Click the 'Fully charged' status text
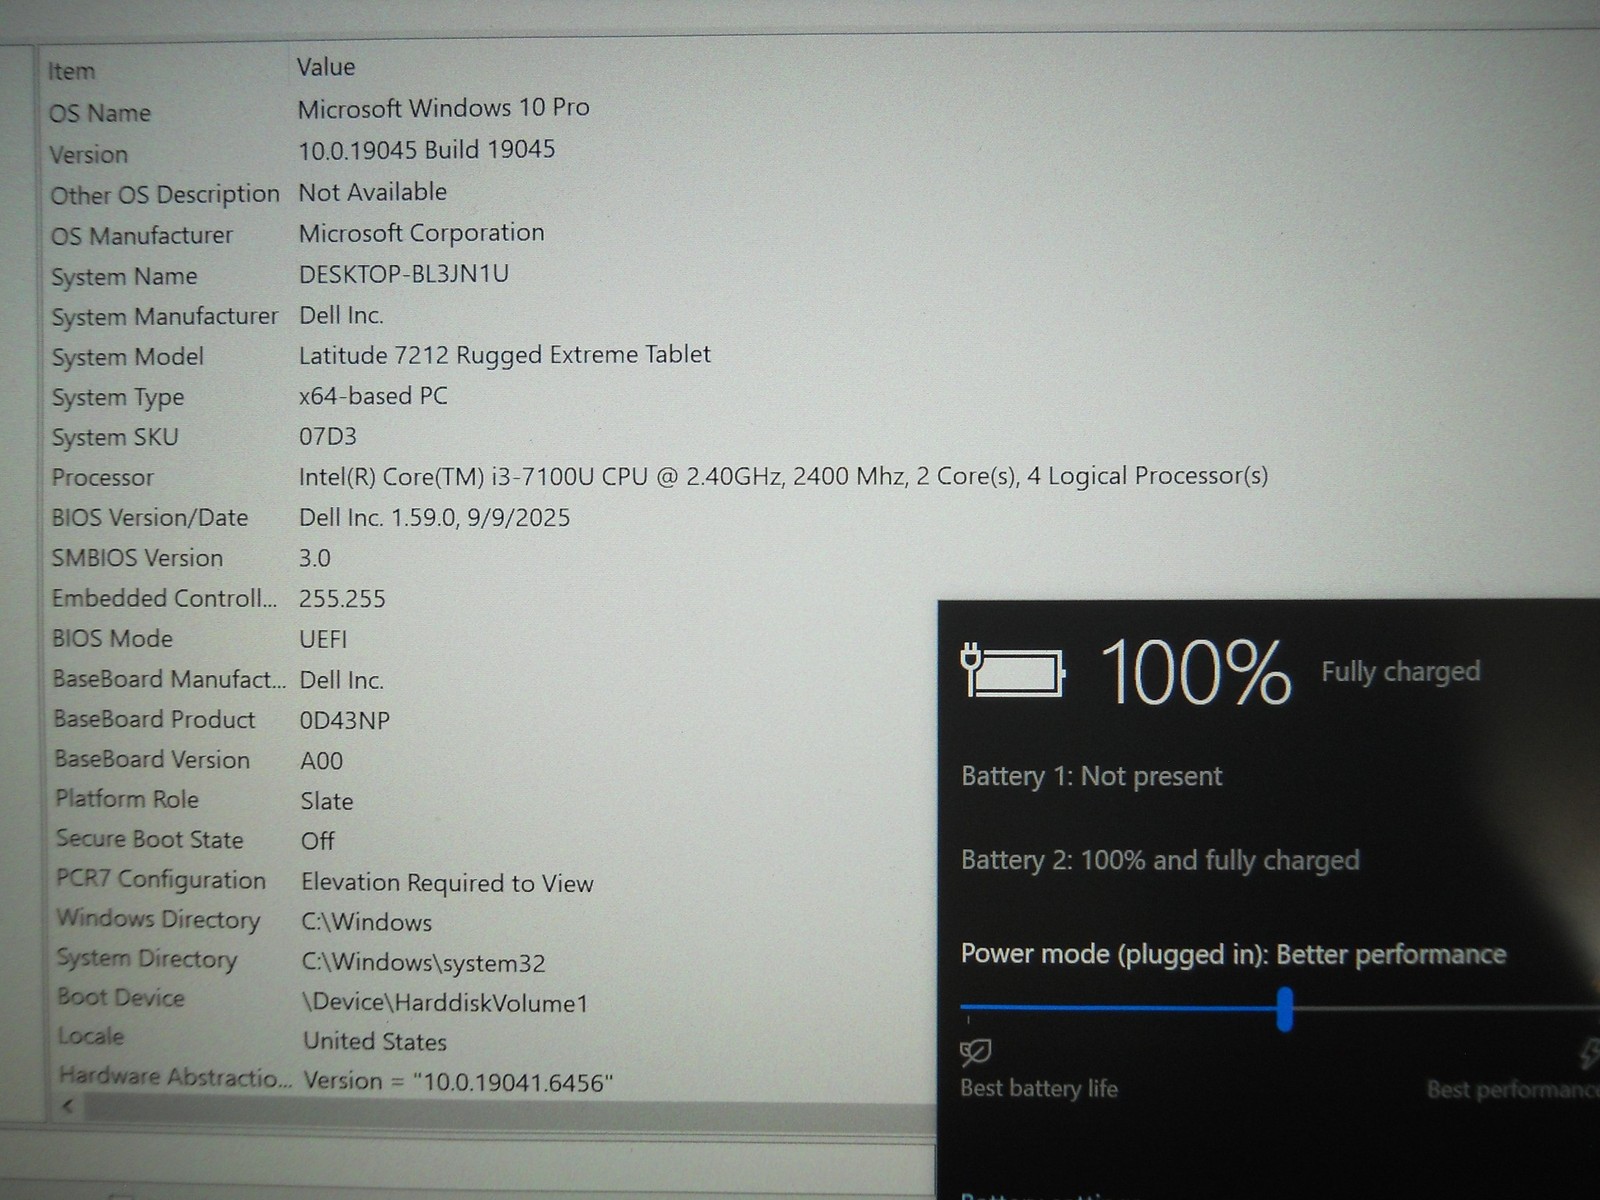Screen dimensions: 1600x1200 [1401, 672]
